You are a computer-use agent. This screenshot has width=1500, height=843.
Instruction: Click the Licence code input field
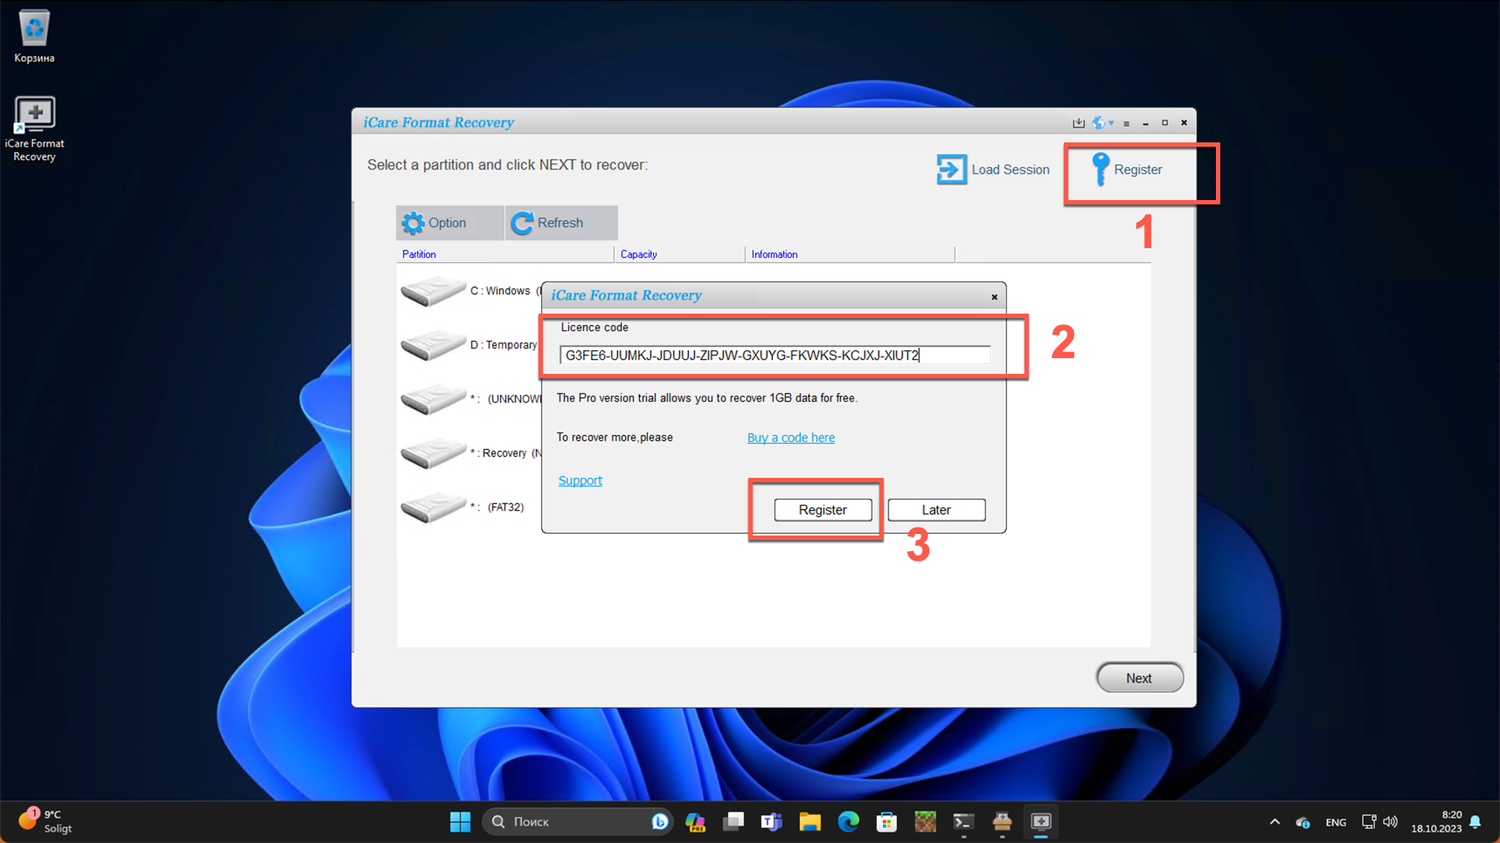pyautogui.click(x=775, y=355)
